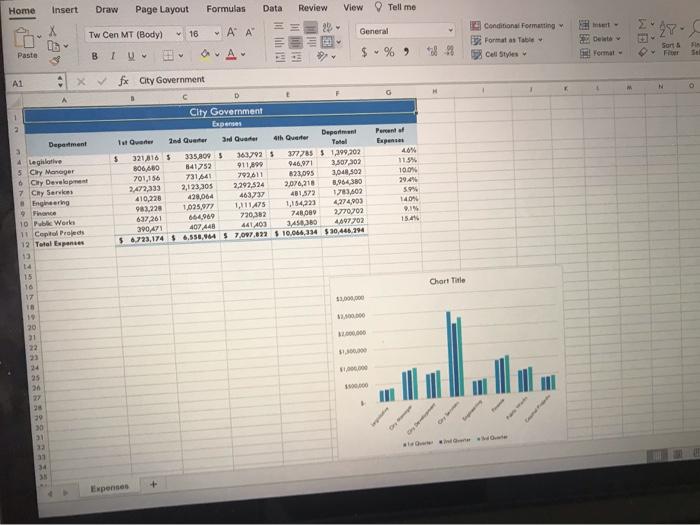Click the Clear eraser icon
Screen dimensions: 700x525
click(643, 52)
